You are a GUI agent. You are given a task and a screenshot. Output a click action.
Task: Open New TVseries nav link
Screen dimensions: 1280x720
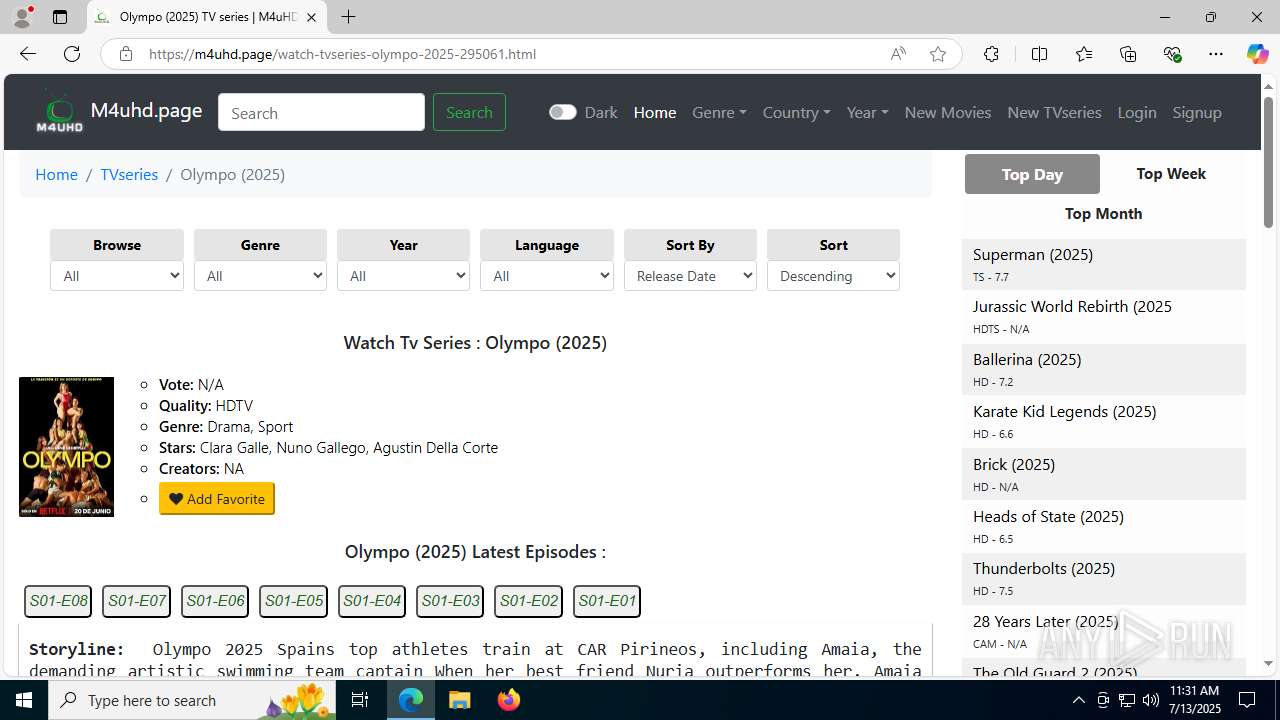point(1054,112)
